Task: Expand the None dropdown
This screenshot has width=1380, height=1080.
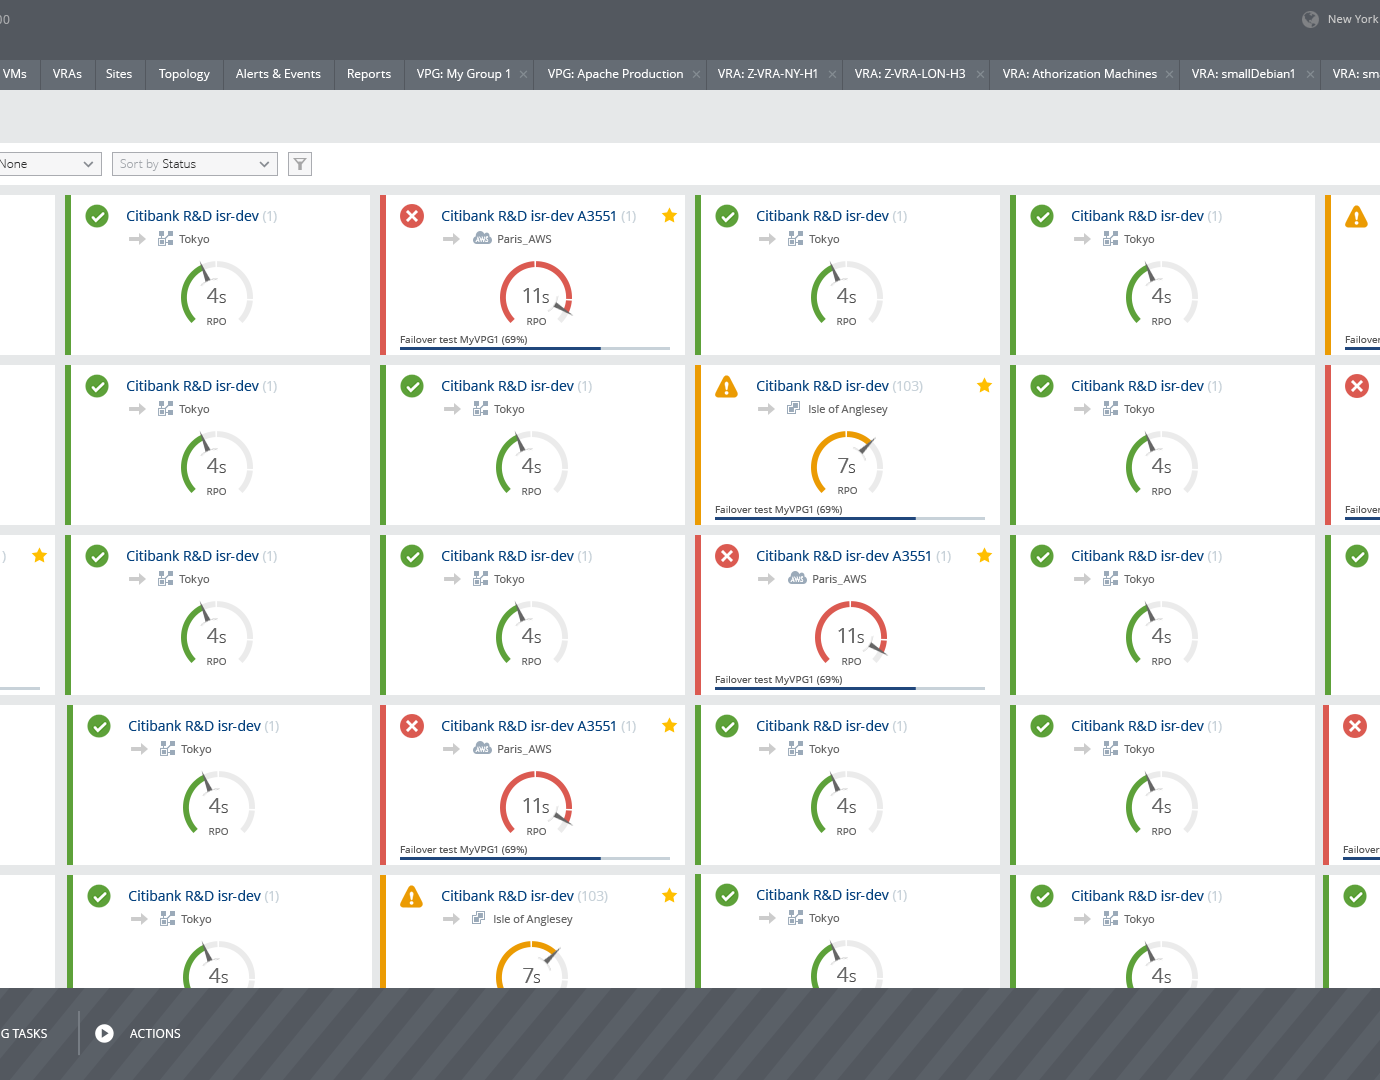Action: [x=50, y=164]
